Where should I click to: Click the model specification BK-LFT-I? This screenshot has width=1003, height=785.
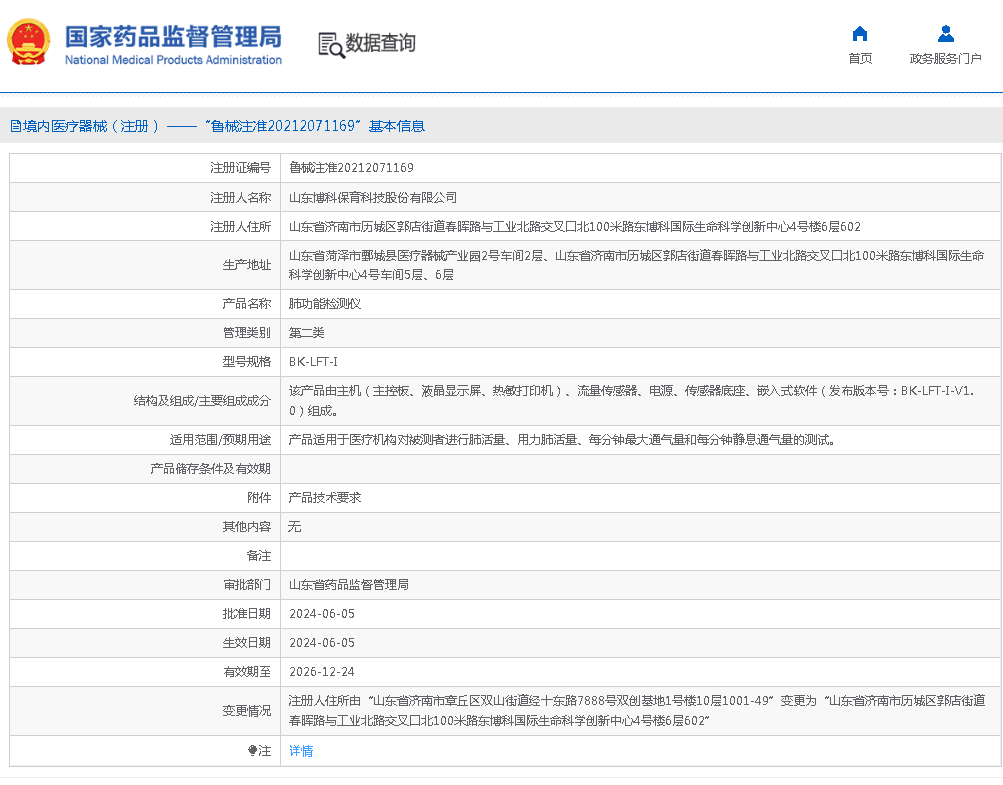click(313, 362)
